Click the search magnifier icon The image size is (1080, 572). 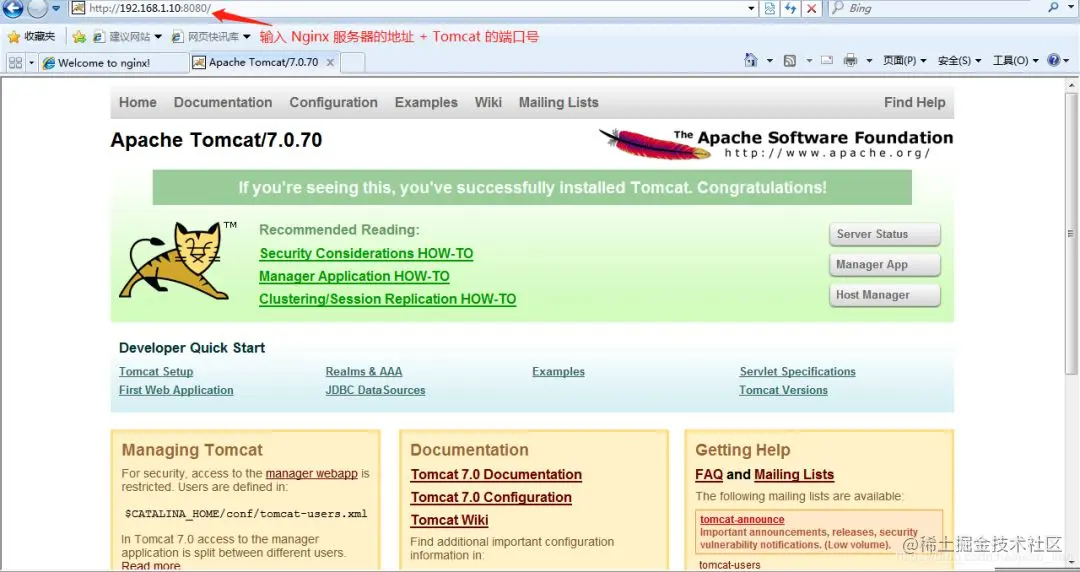click(x=1053, y=8)
